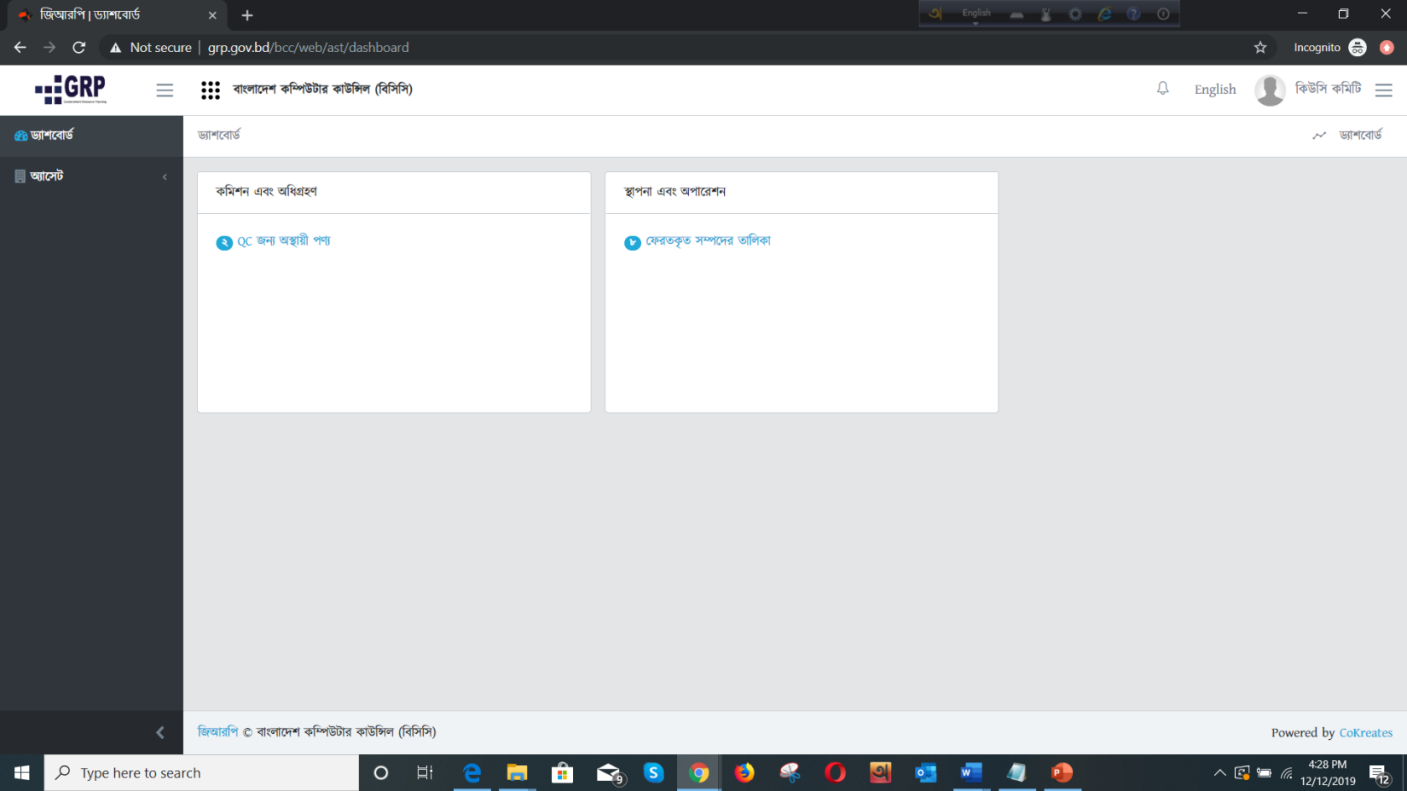Collapse sidebar using the bottom arrow
The image size is (1407, 791).
(160, 733)
